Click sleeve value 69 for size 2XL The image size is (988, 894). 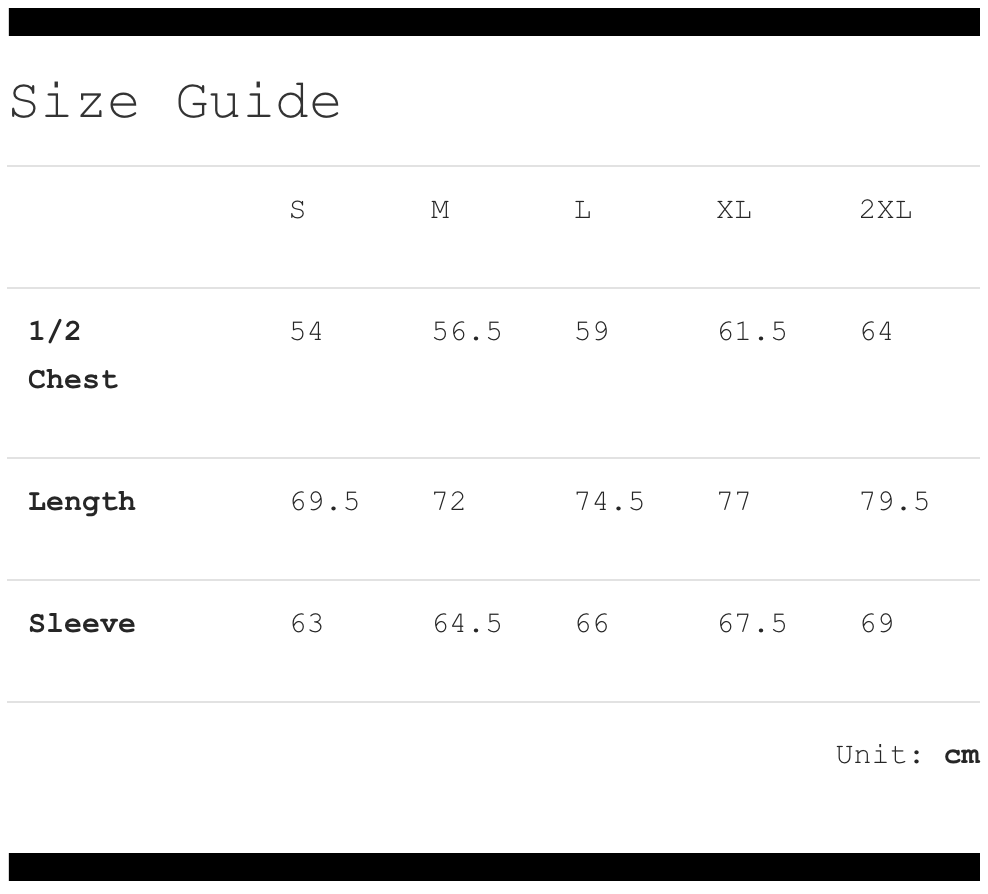[x=877, y=624]
